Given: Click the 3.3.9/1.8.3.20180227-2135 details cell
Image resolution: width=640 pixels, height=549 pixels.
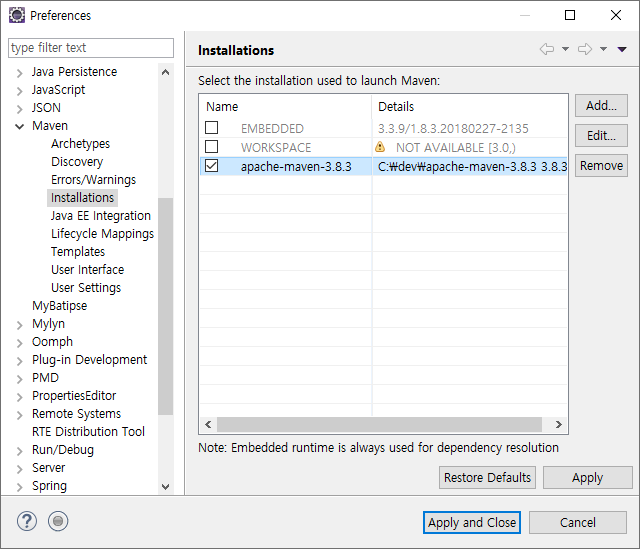Looking at the screenshot, I should pos(453,129).
